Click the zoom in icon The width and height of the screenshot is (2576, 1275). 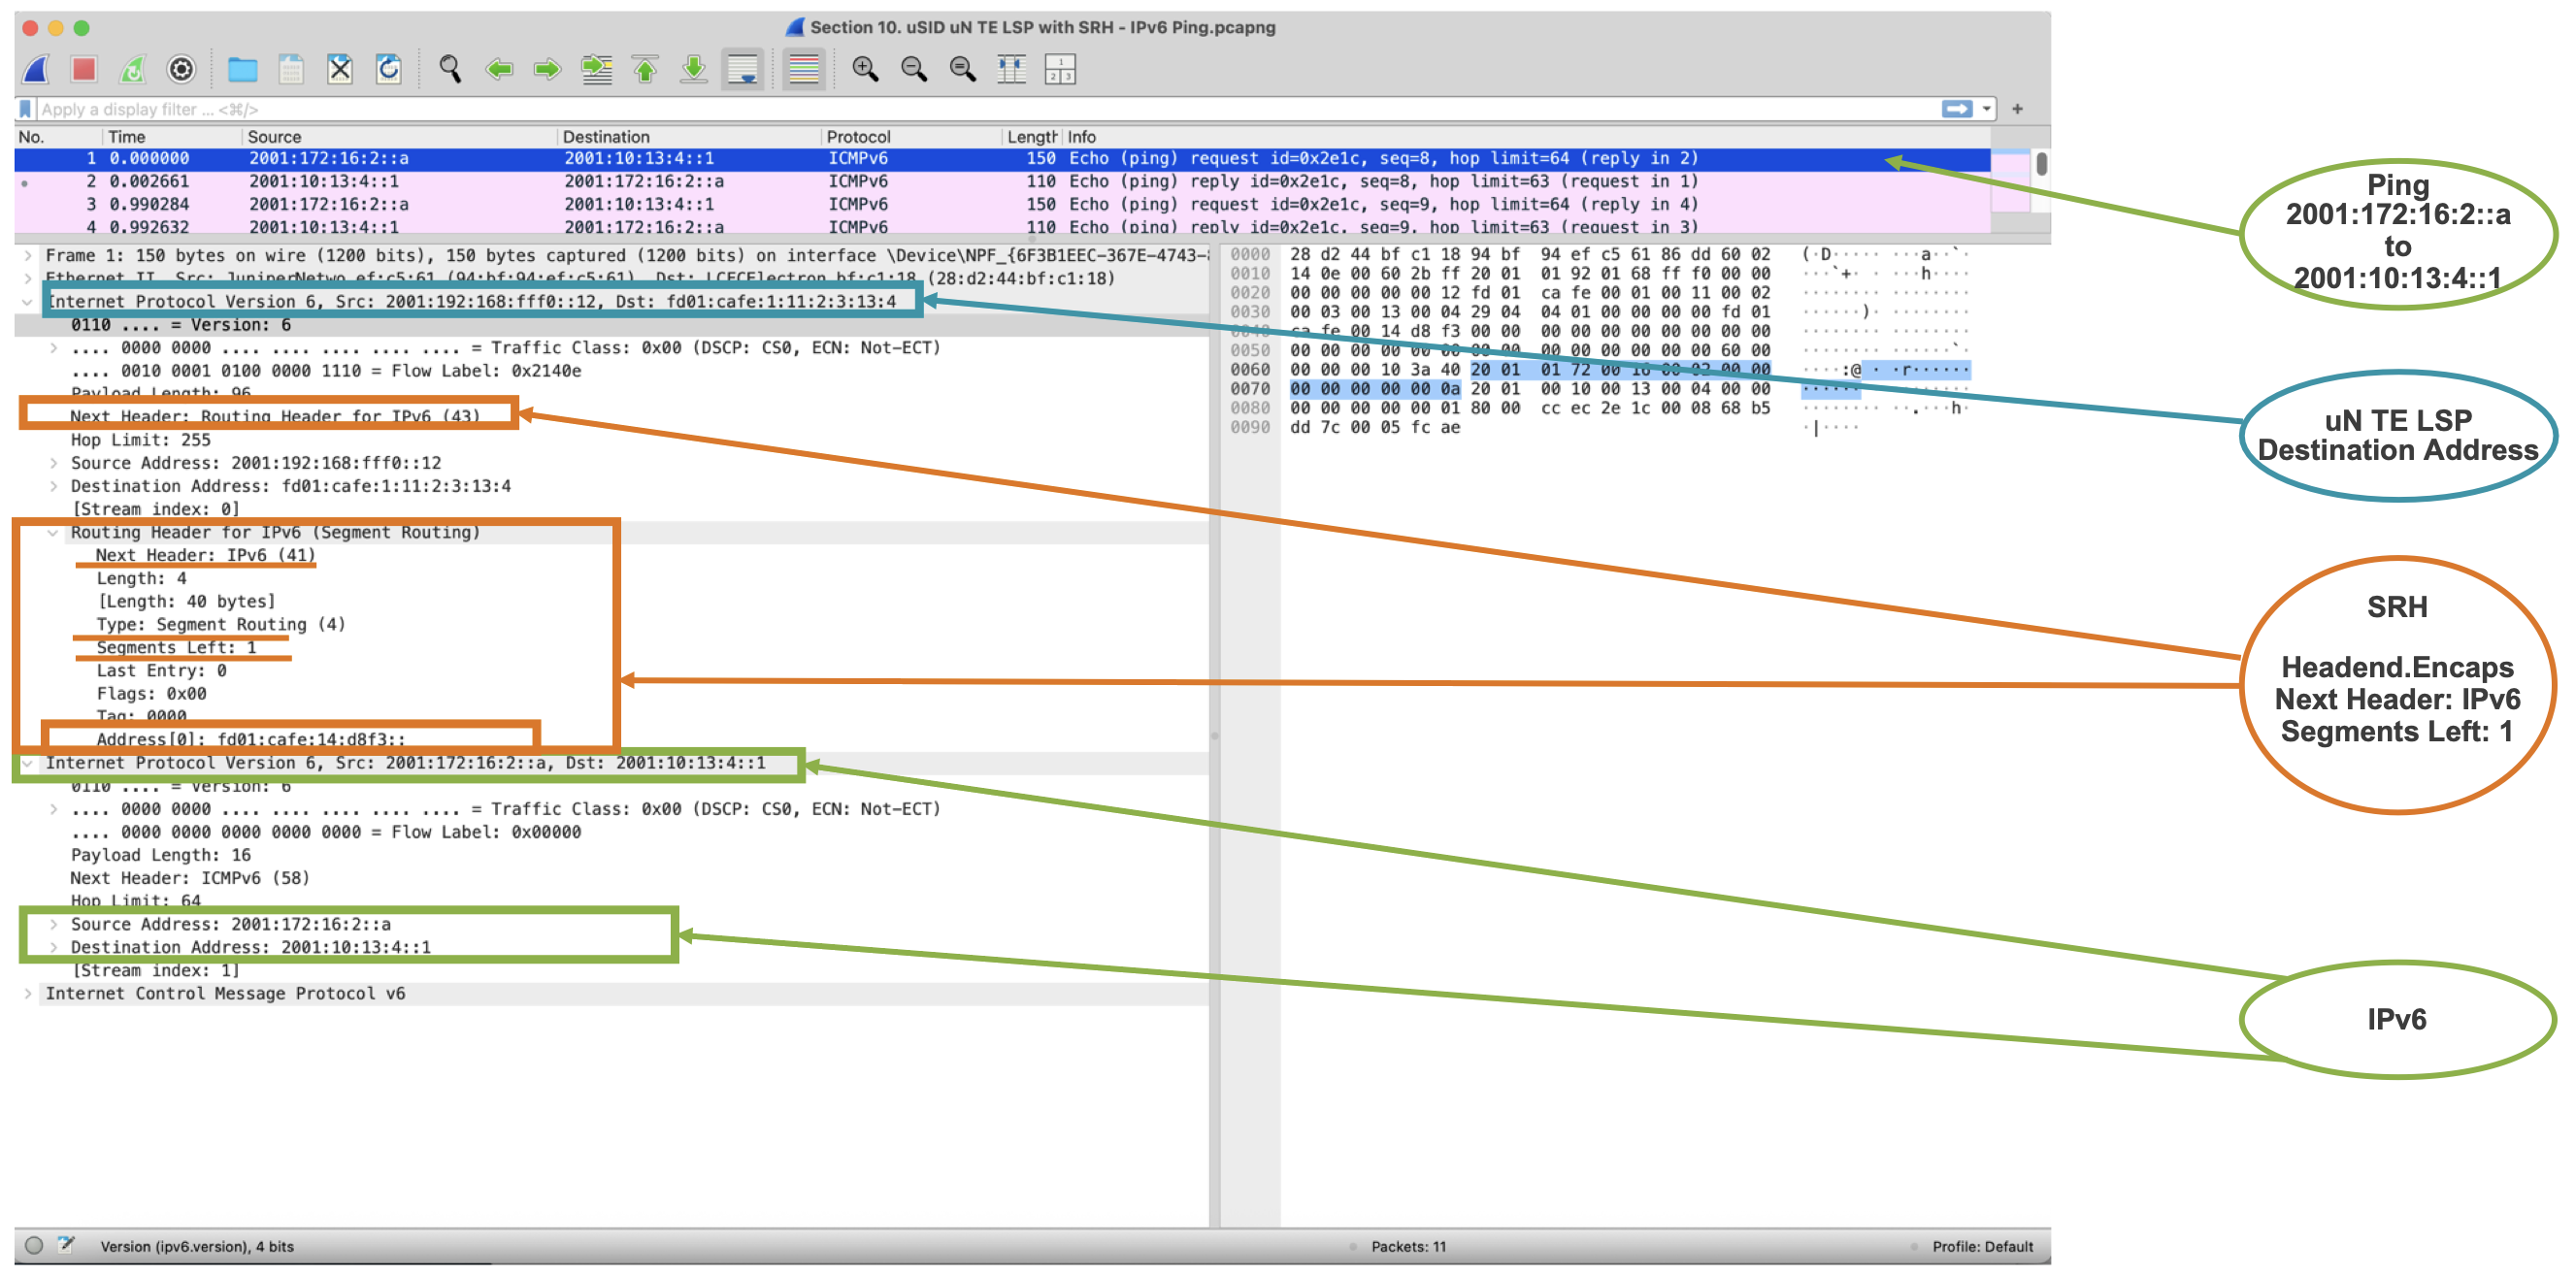pyautogui.click(x=865, y=69)
